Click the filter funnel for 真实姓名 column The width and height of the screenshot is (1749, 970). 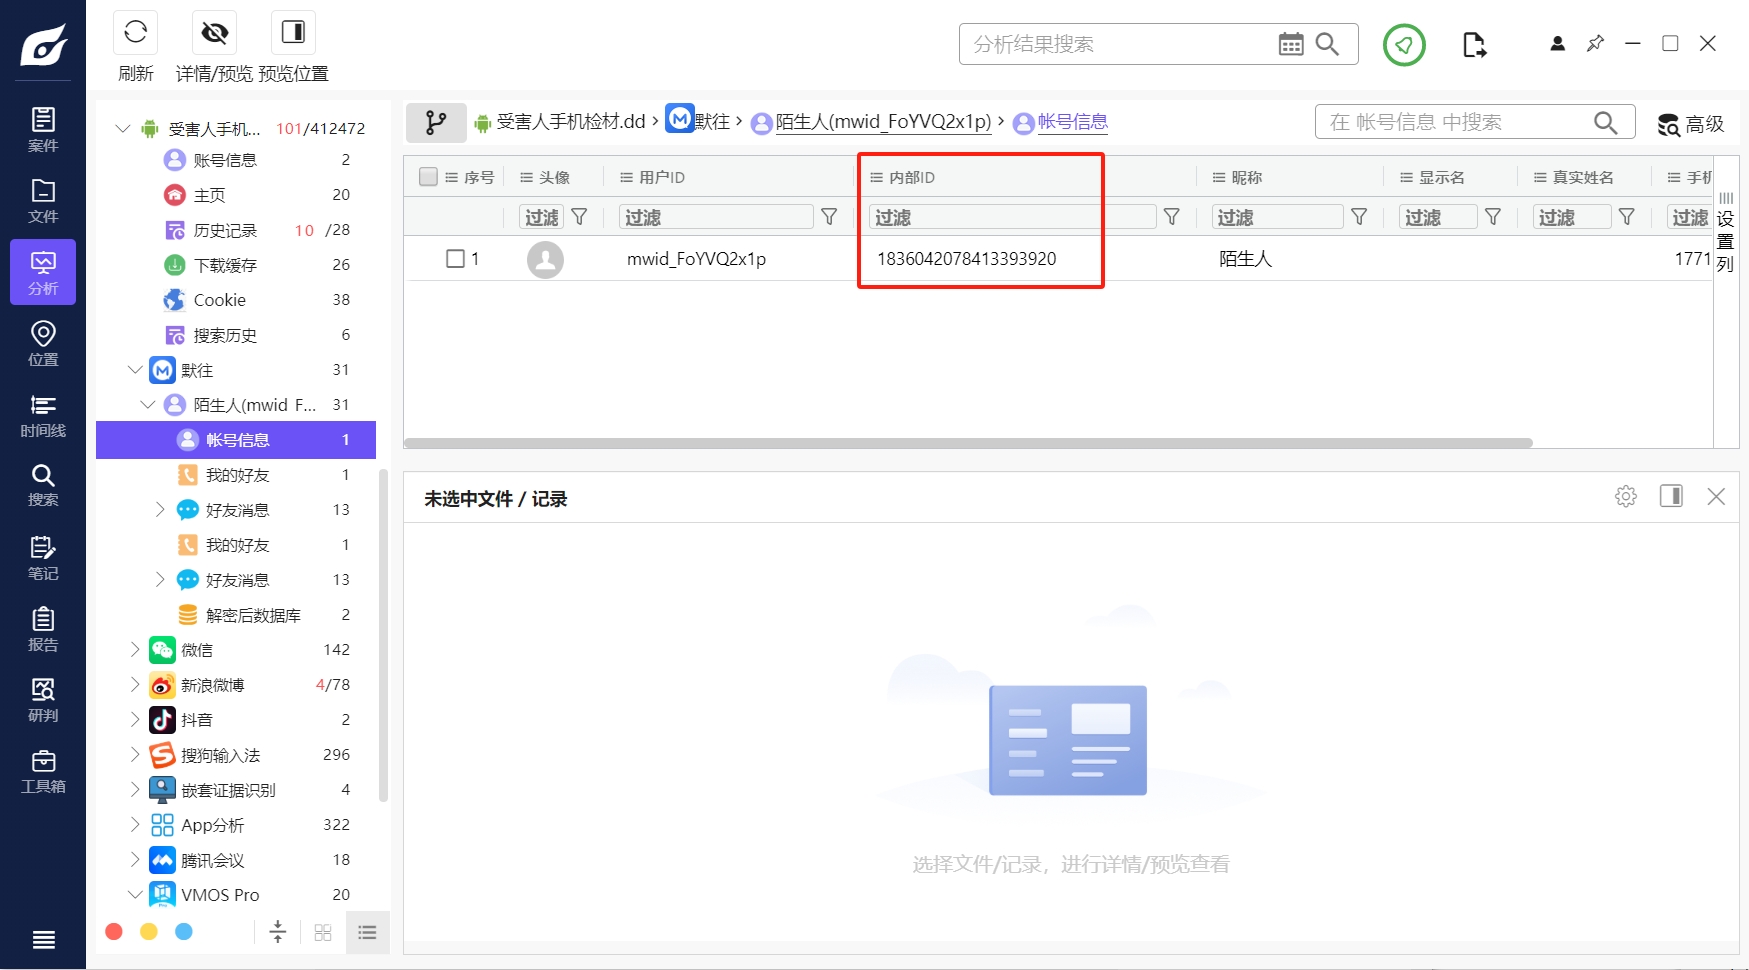pos(1627,217)
